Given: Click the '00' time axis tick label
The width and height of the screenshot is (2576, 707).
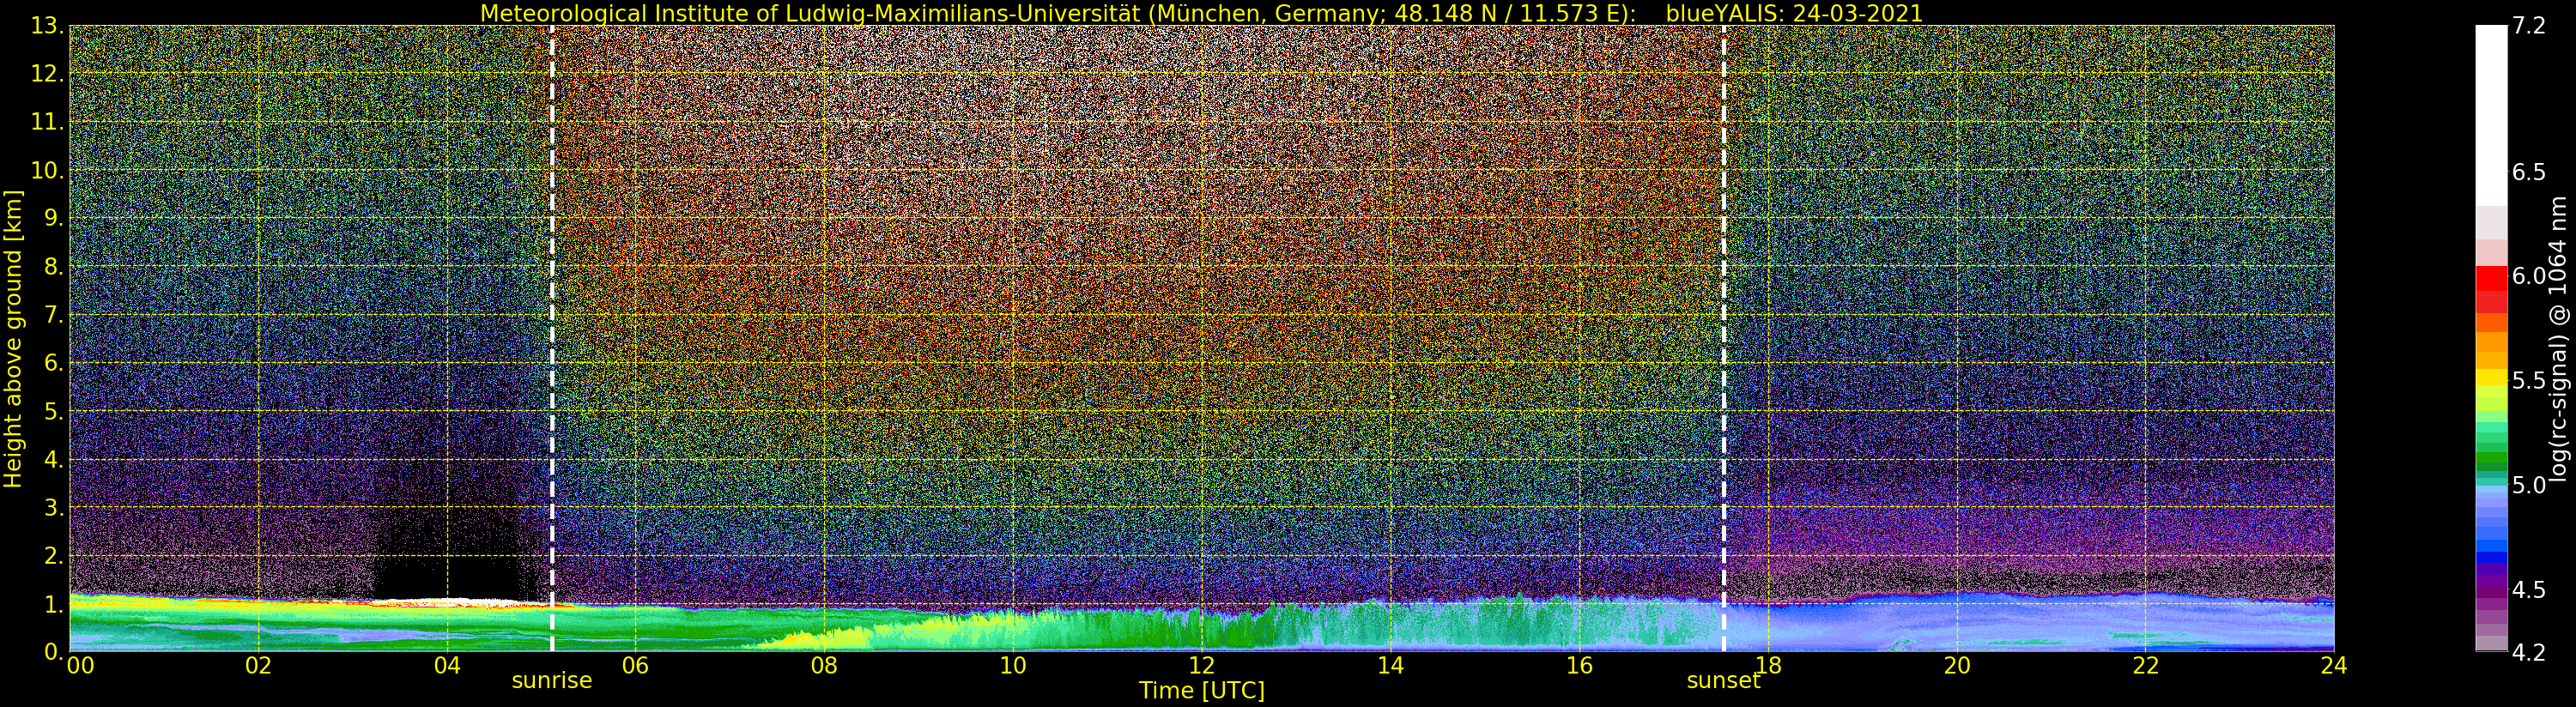Looking at the screenshot, I should coord(80,665).
